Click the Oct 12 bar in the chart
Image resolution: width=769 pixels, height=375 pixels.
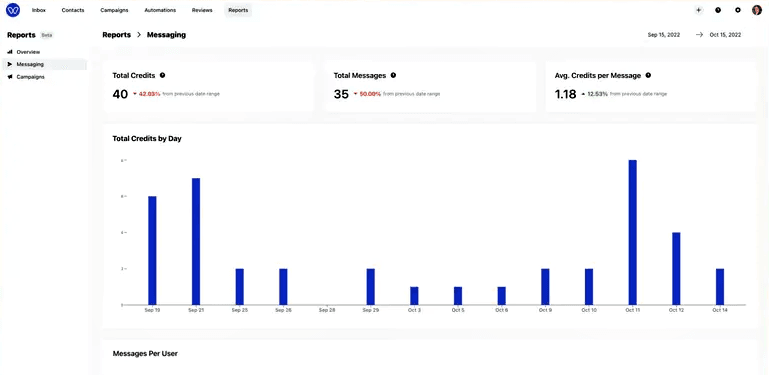click(x=676, y=269)
